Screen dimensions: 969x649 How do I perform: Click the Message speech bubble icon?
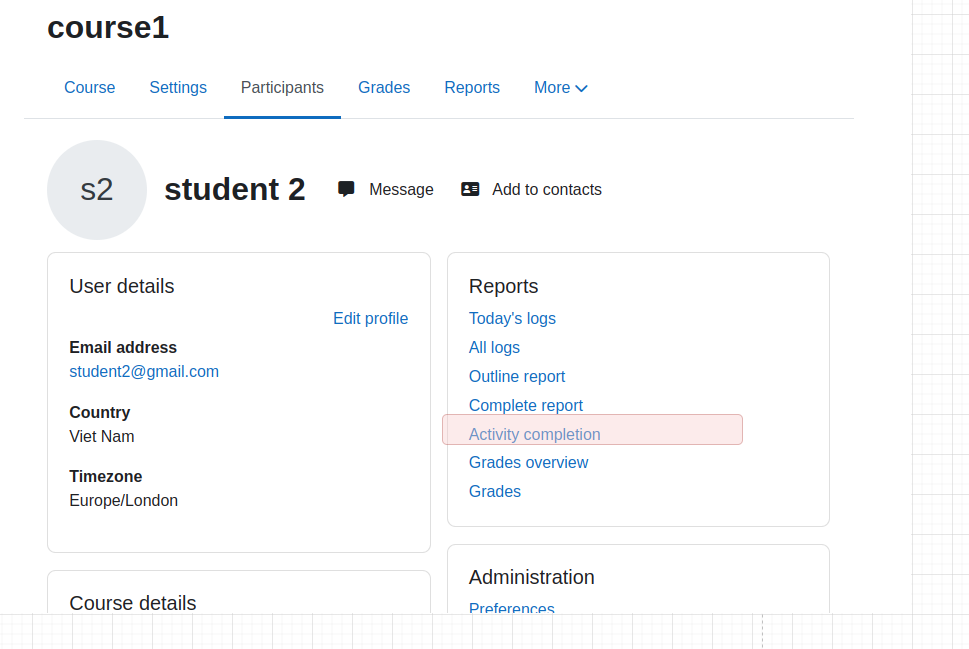pos(346,189)
